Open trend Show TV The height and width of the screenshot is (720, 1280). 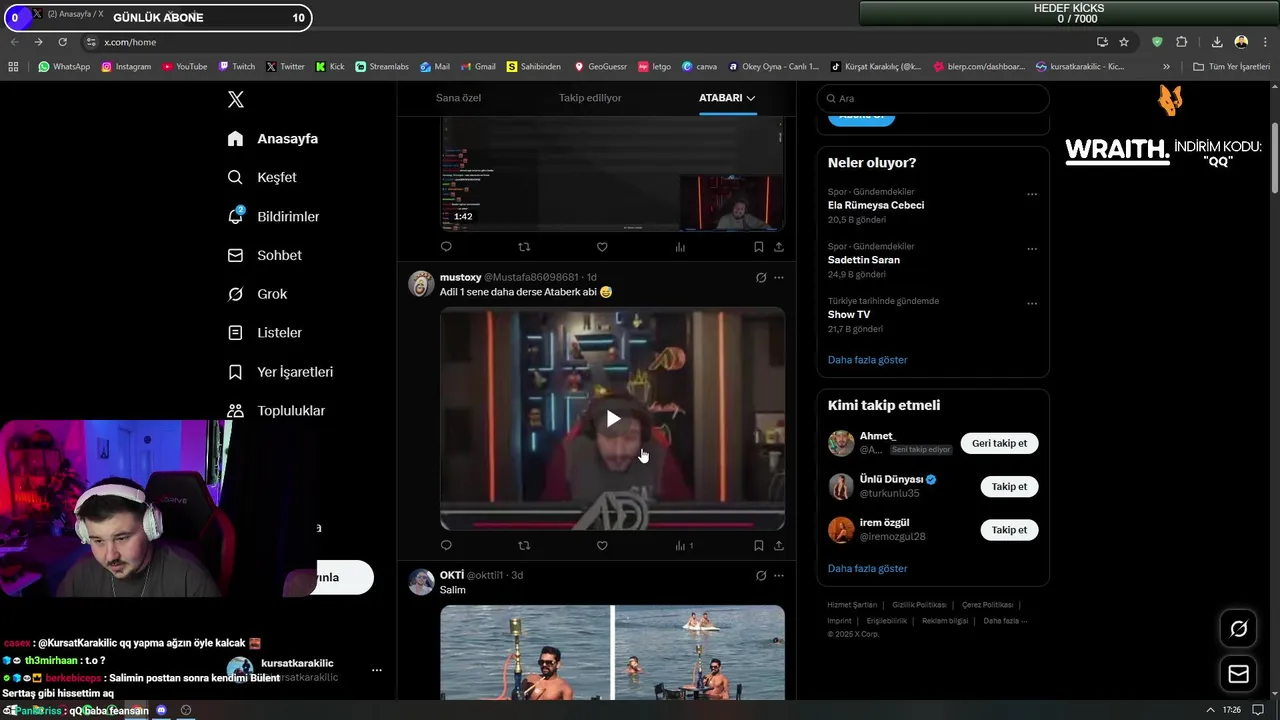849,315
